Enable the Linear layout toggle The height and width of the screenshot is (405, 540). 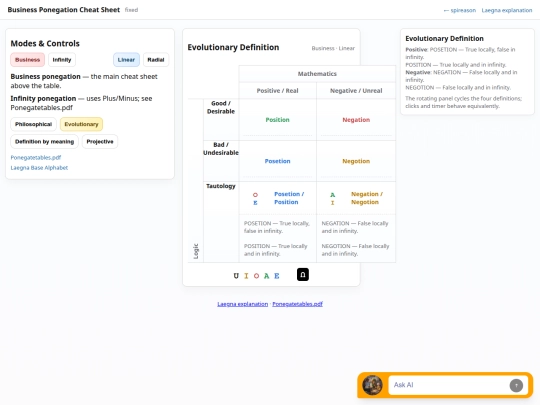pos(126,60)
